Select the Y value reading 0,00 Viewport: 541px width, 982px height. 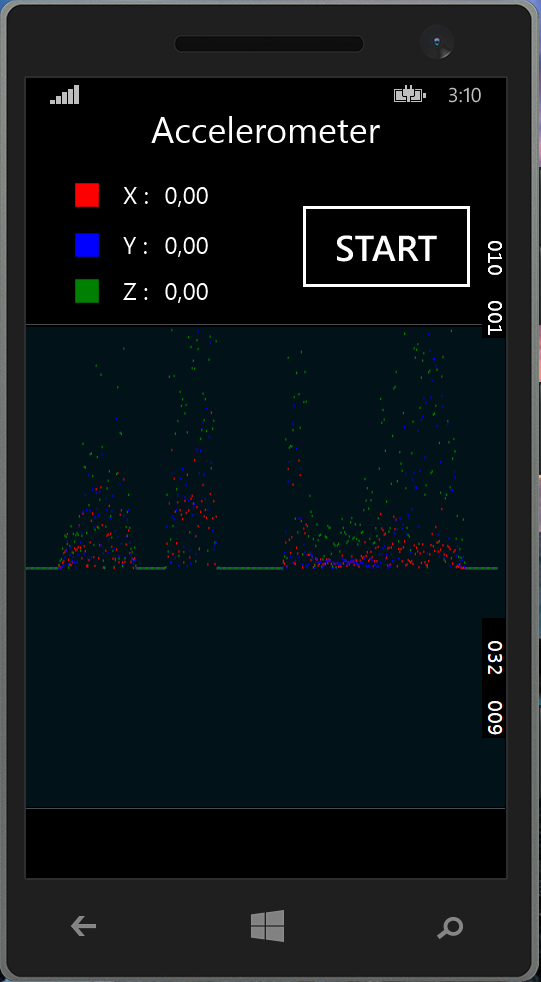click(187, 246)
